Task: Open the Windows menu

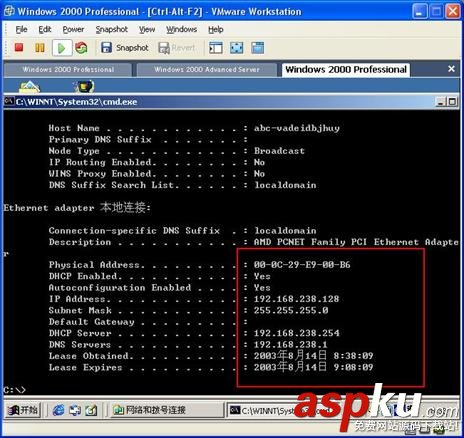Action: (181, 29)
